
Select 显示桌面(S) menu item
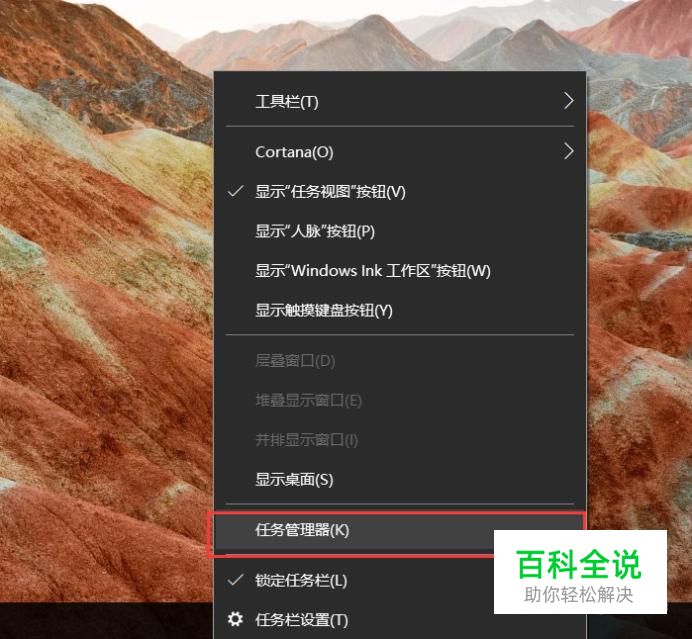(x=400, y=479)
